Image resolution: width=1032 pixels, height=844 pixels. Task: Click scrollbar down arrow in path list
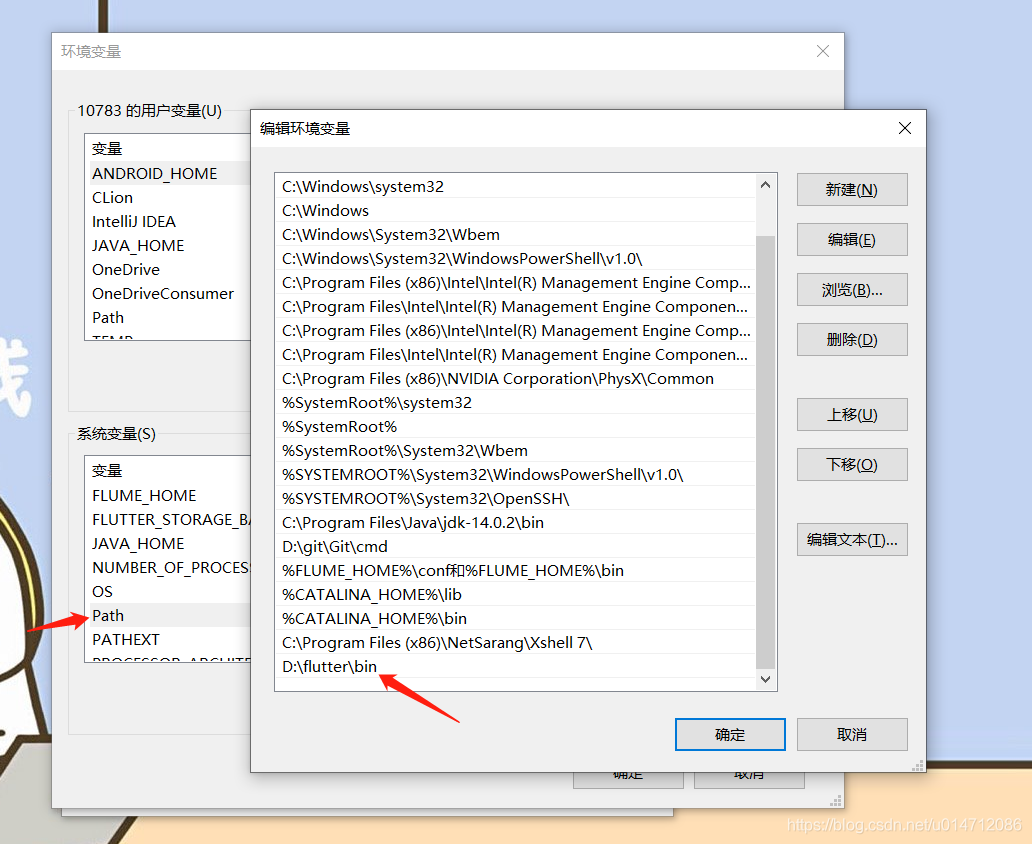765,679
